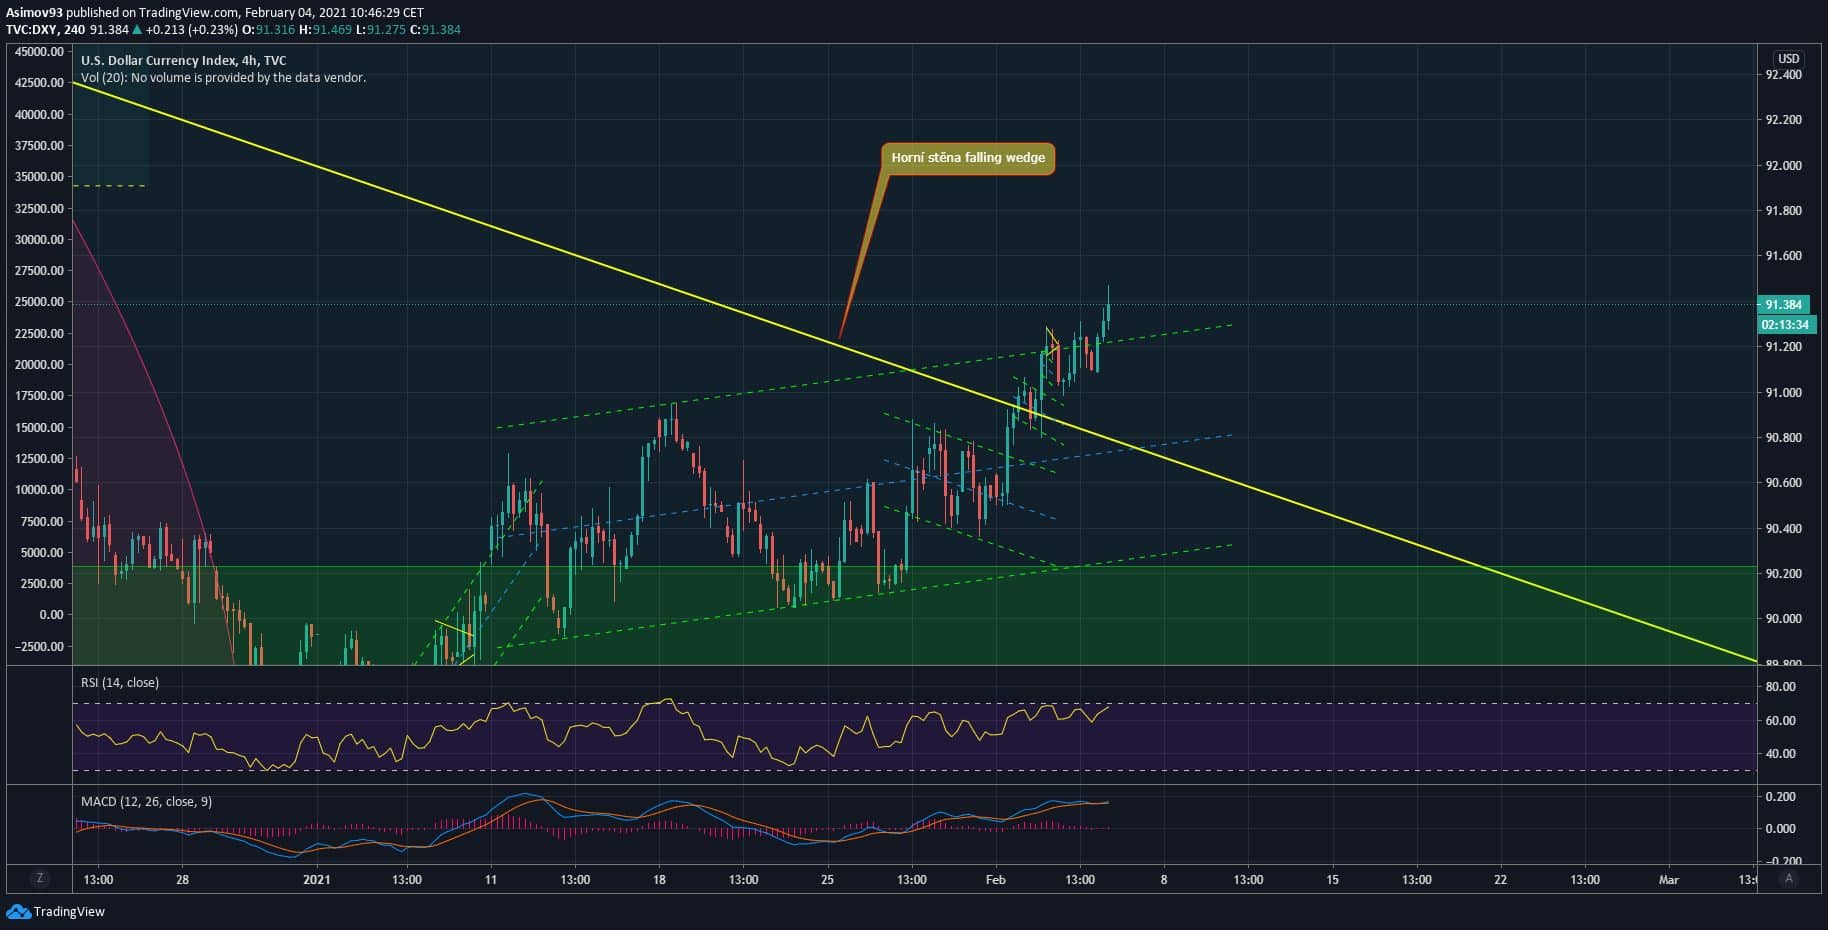
Task: Open the U.S. Dollar Currency Index title
Action: click(x=183, y=60)
